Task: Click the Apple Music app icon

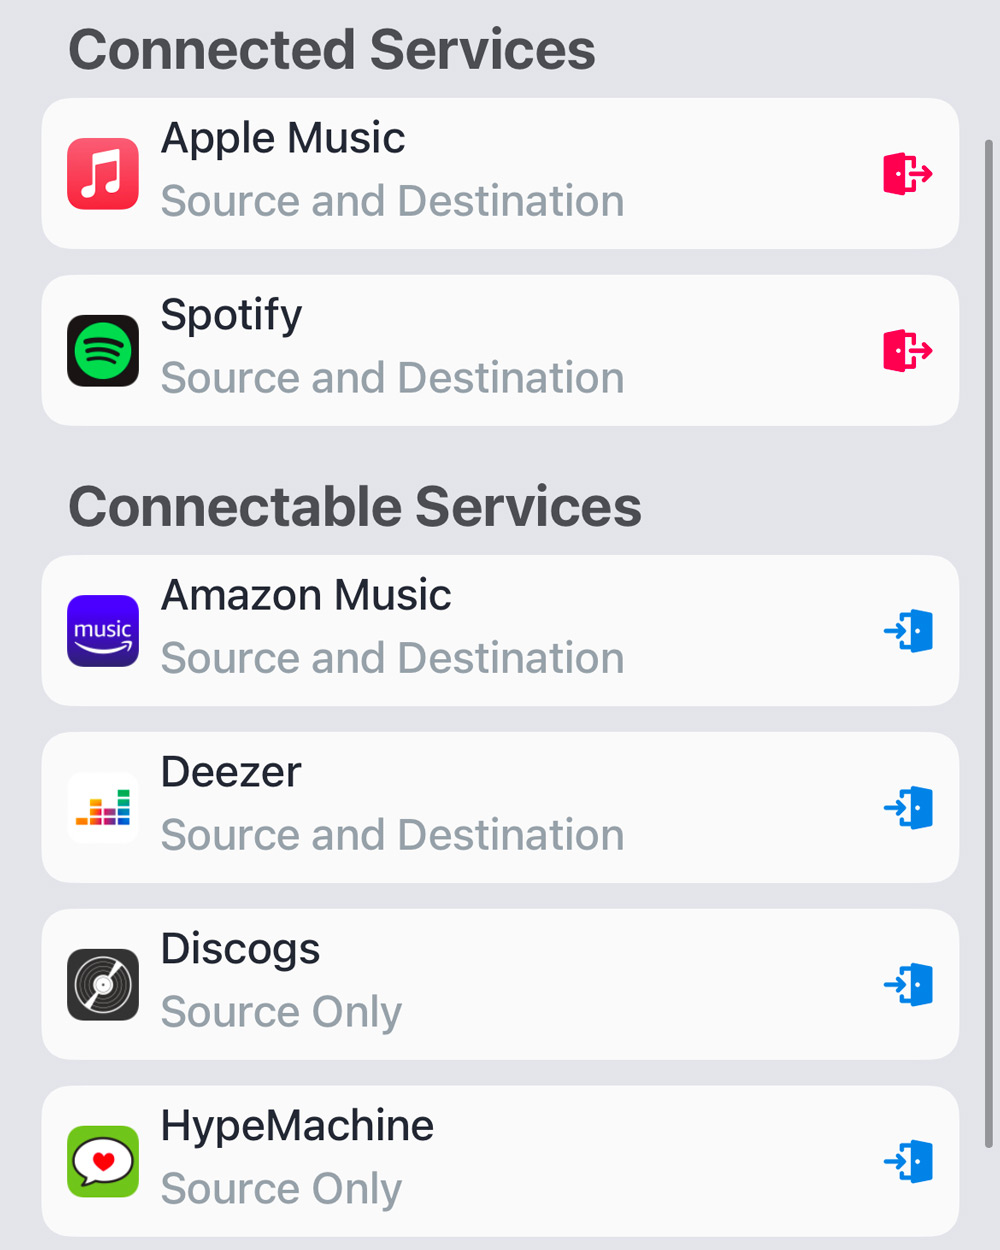Action: coord(103,174)
